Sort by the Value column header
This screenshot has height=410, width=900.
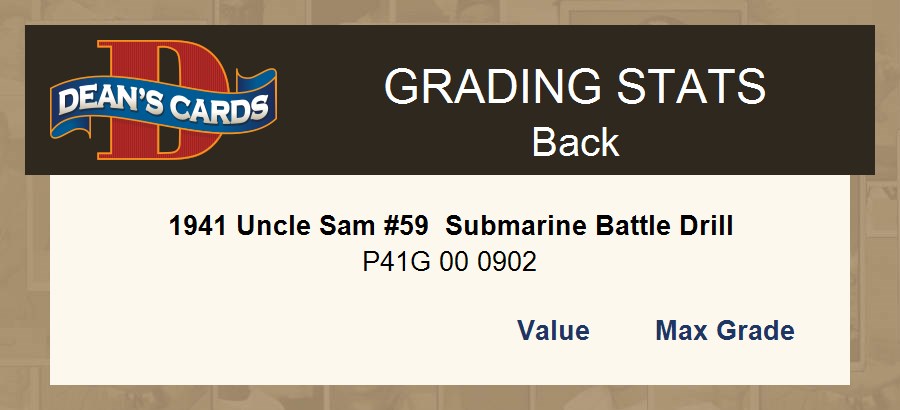pos(553,331)
